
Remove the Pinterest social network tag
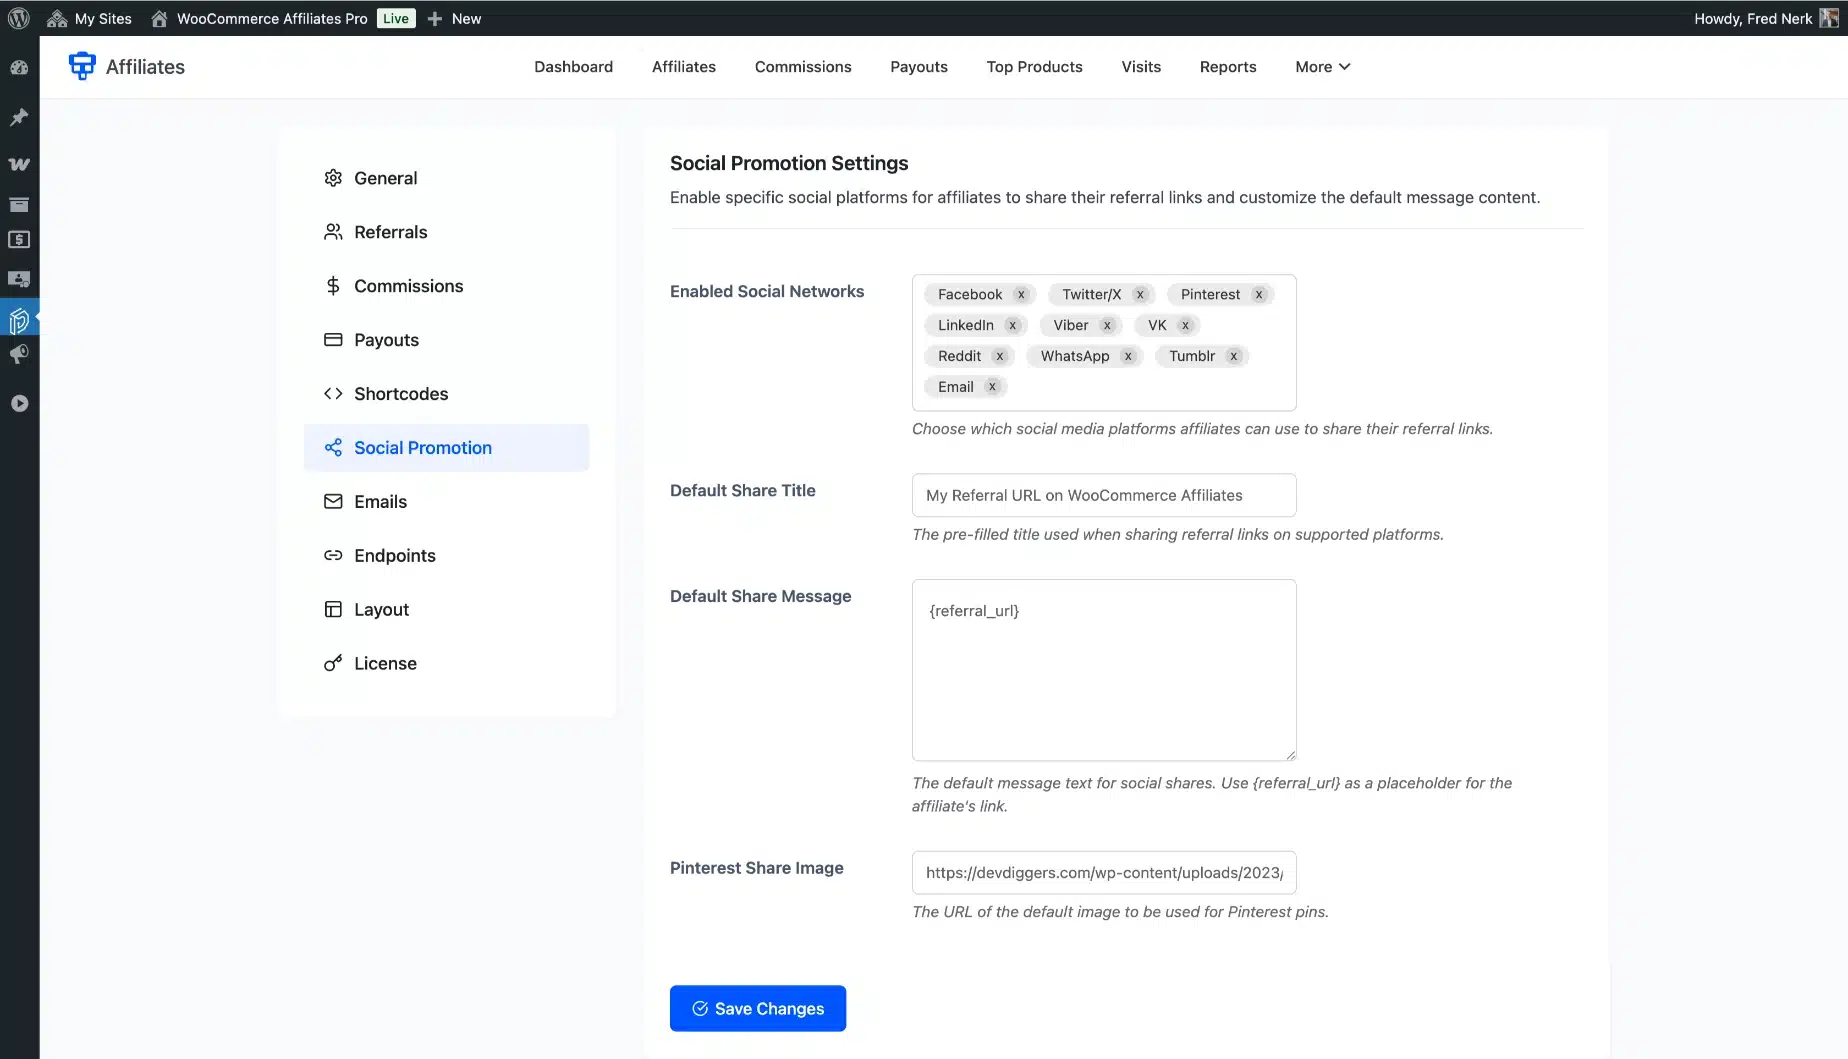1259,294
